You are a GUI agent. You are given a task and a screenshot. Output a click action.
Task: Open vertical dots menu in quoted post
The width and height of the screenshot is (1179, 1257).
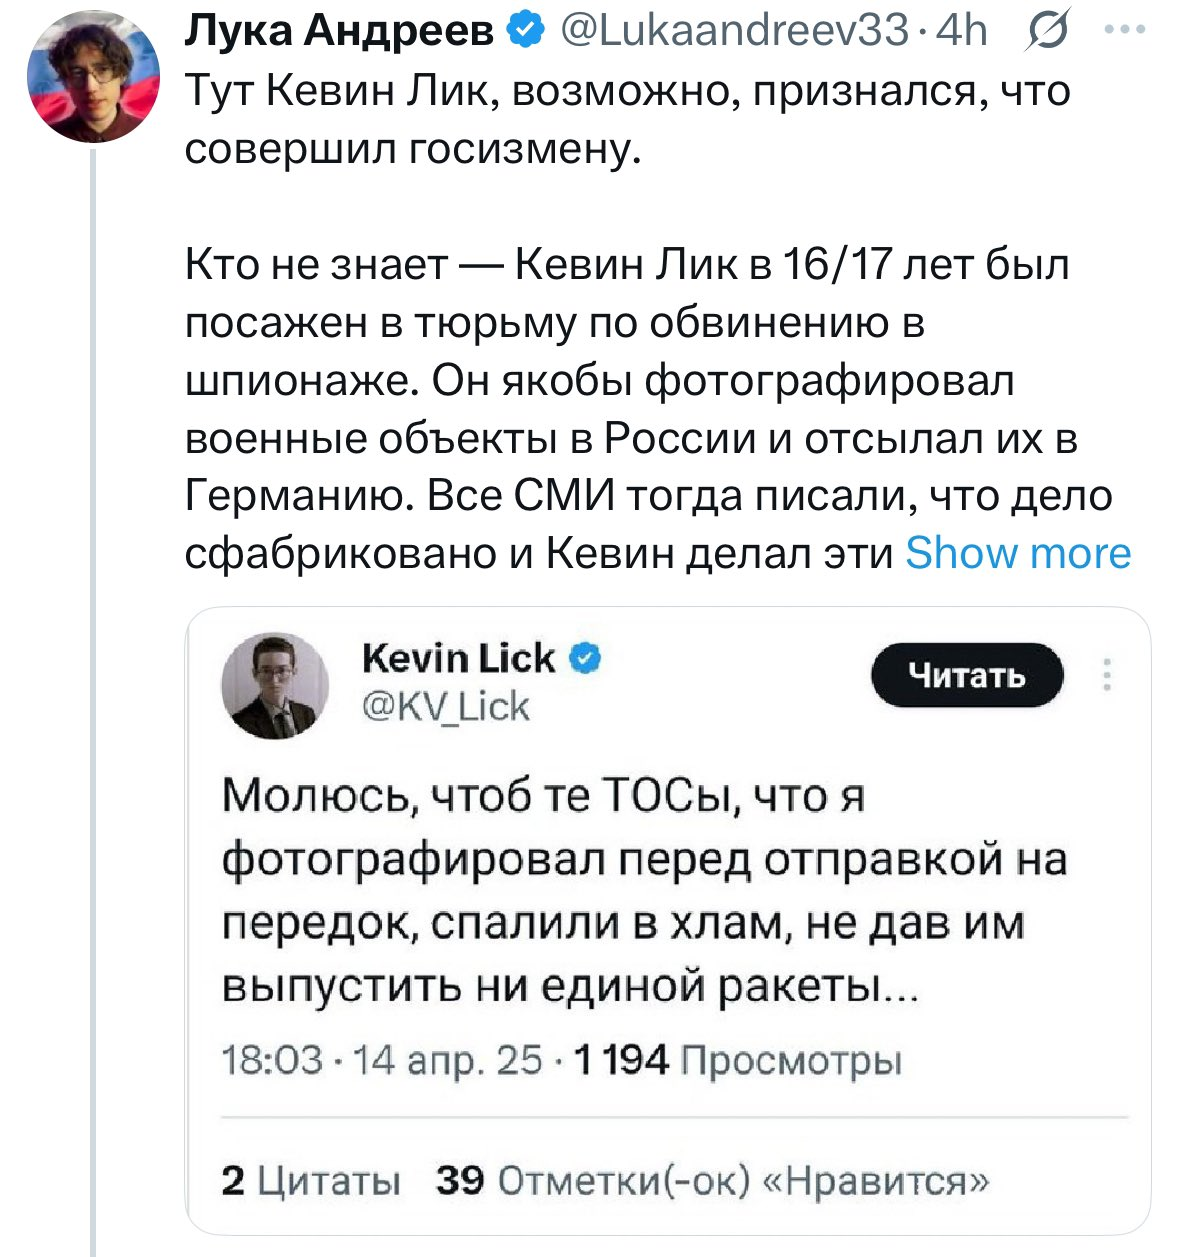point(1107,675)
